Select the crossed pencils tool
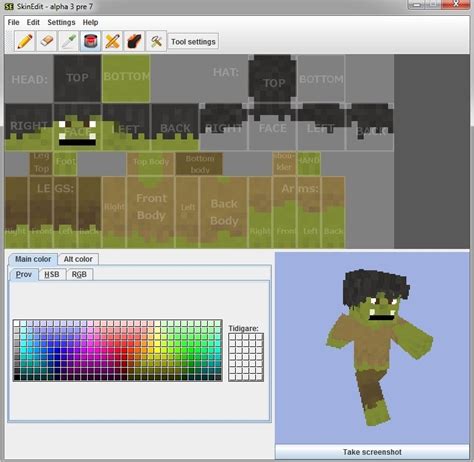Image resolution: width=474 pixels, height=462 pixels. [112, 41]
